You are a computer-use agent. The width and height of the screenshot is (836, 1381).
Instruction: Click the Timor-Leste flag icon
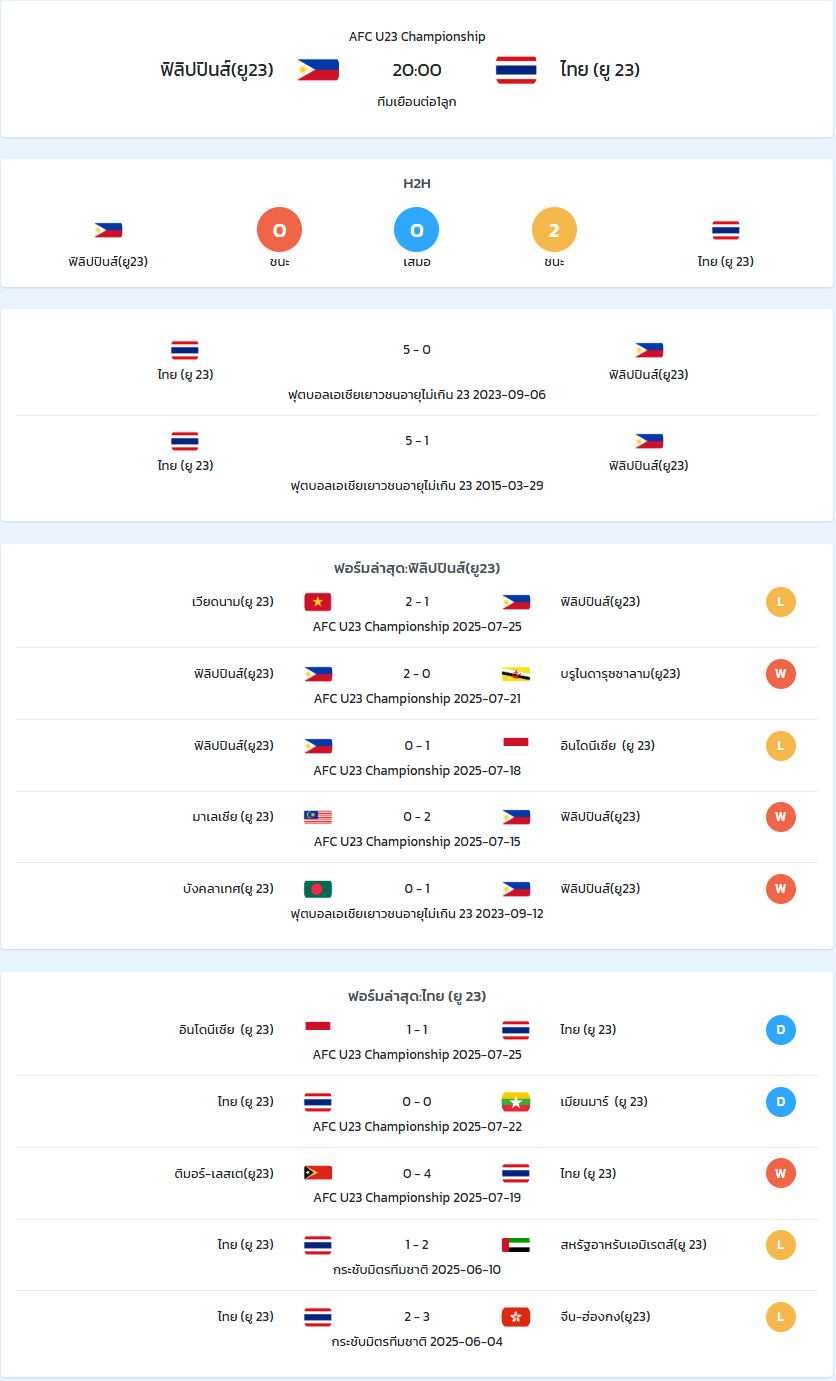click(318, 1174)
